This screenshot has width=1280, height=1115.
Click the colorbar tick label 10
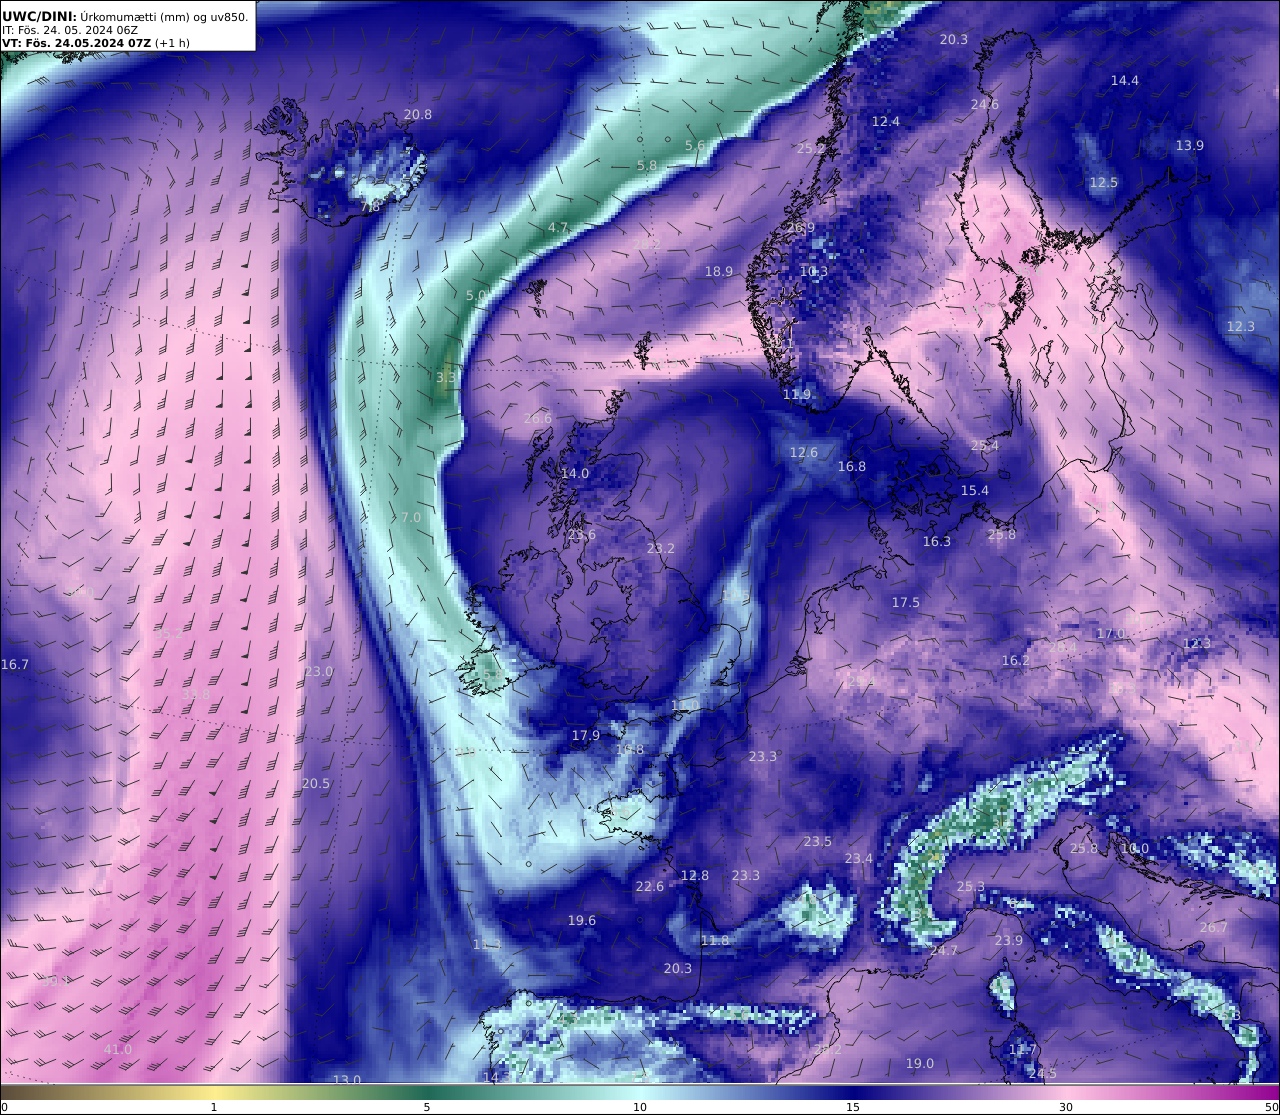tap(640, 1107)
